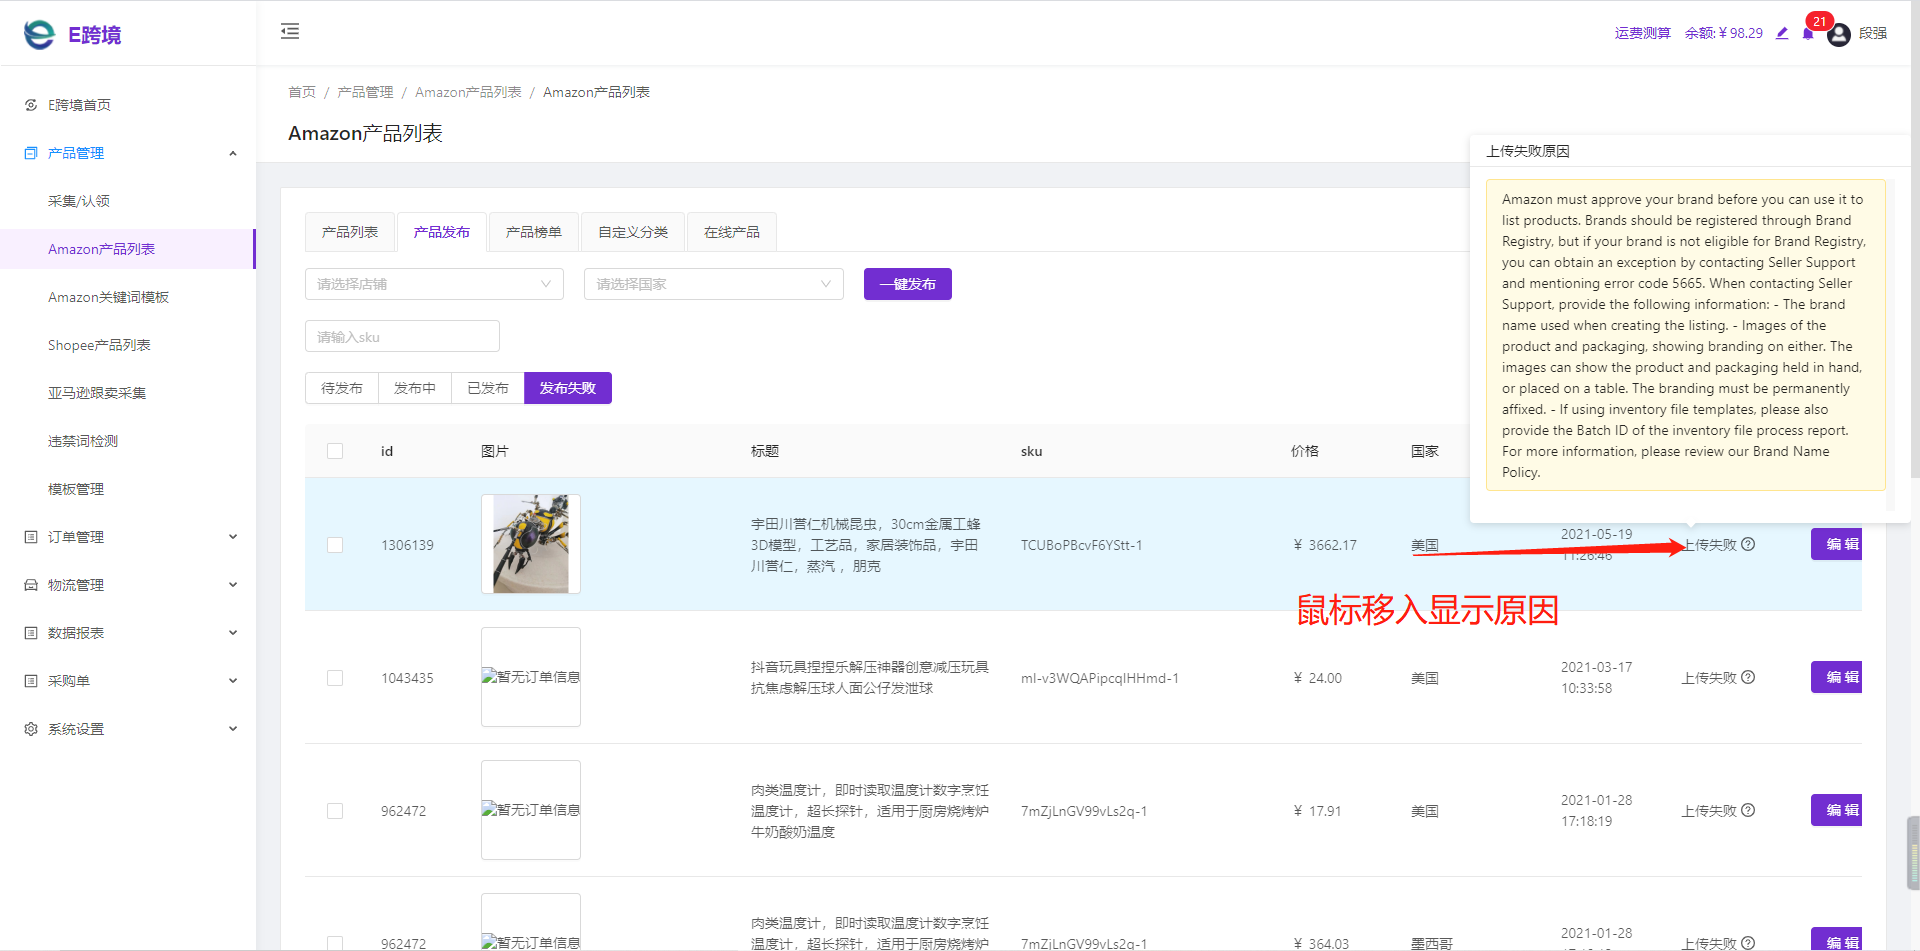This screenshot has height=951, width=1920.
Task: Click the sku text ml-v3WQAPipcqlHHmd-1
Action: pos(1100,678)
